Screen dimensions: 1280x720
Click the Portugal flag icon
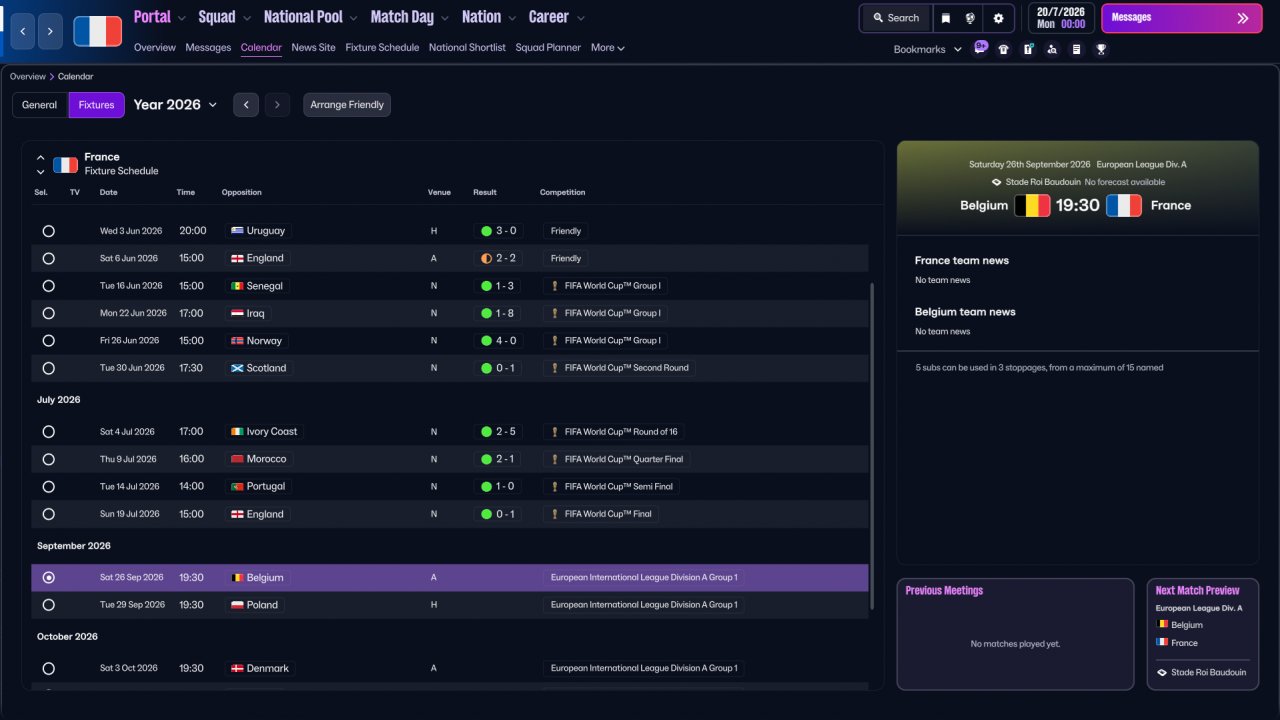(x=237, y=487)
